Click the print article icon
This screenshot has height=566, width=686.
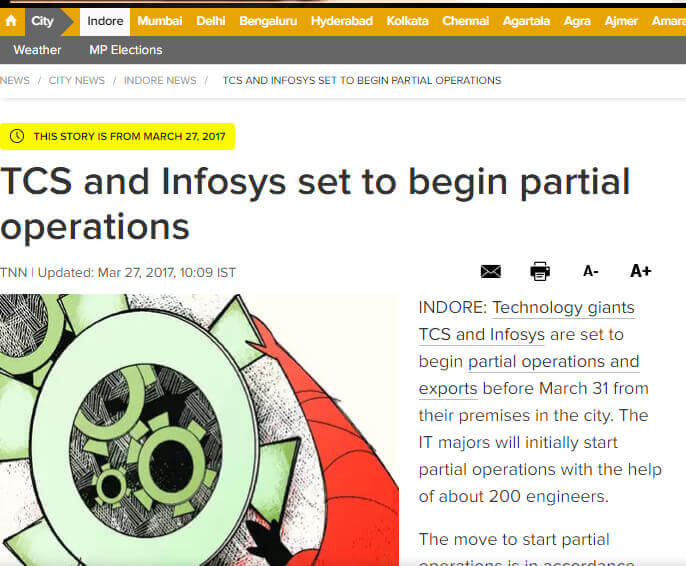point(540,271)
